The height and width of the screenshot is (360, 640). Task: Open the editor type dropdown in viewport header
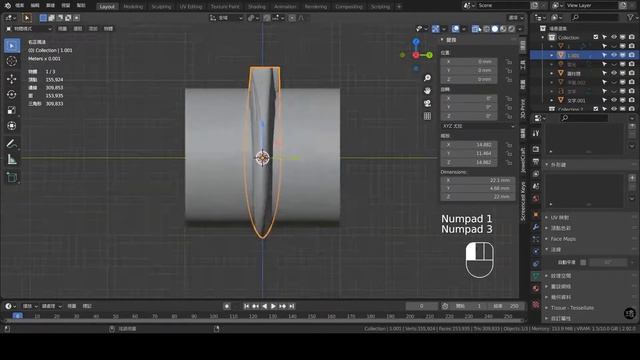tap(10, 18)
